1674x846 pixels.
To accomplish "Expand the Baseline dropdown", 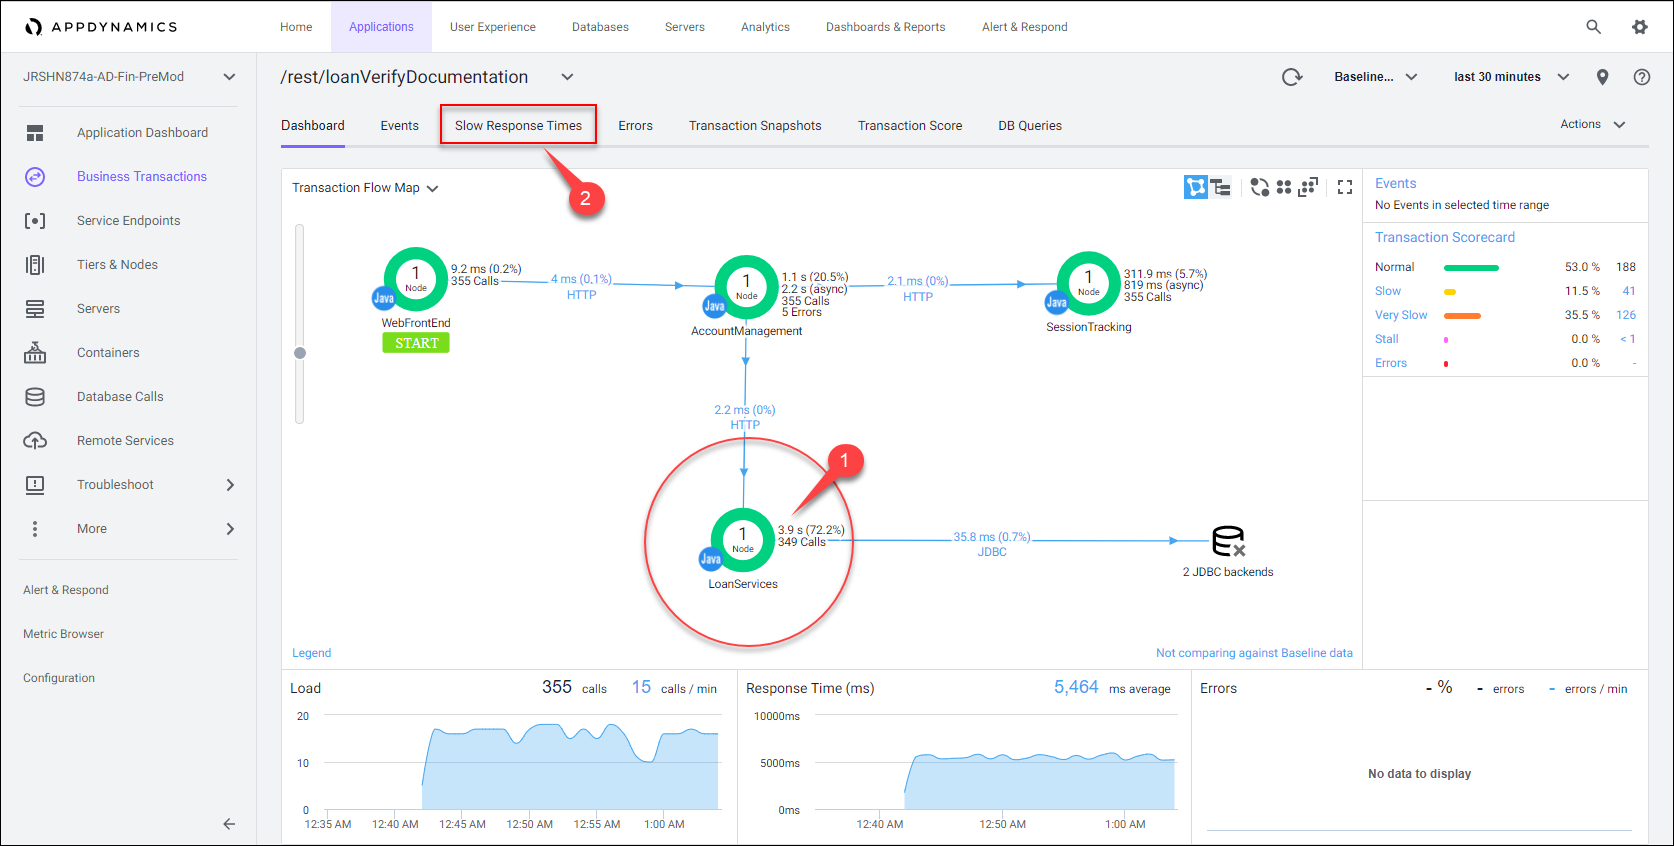I will point(1376,77).
